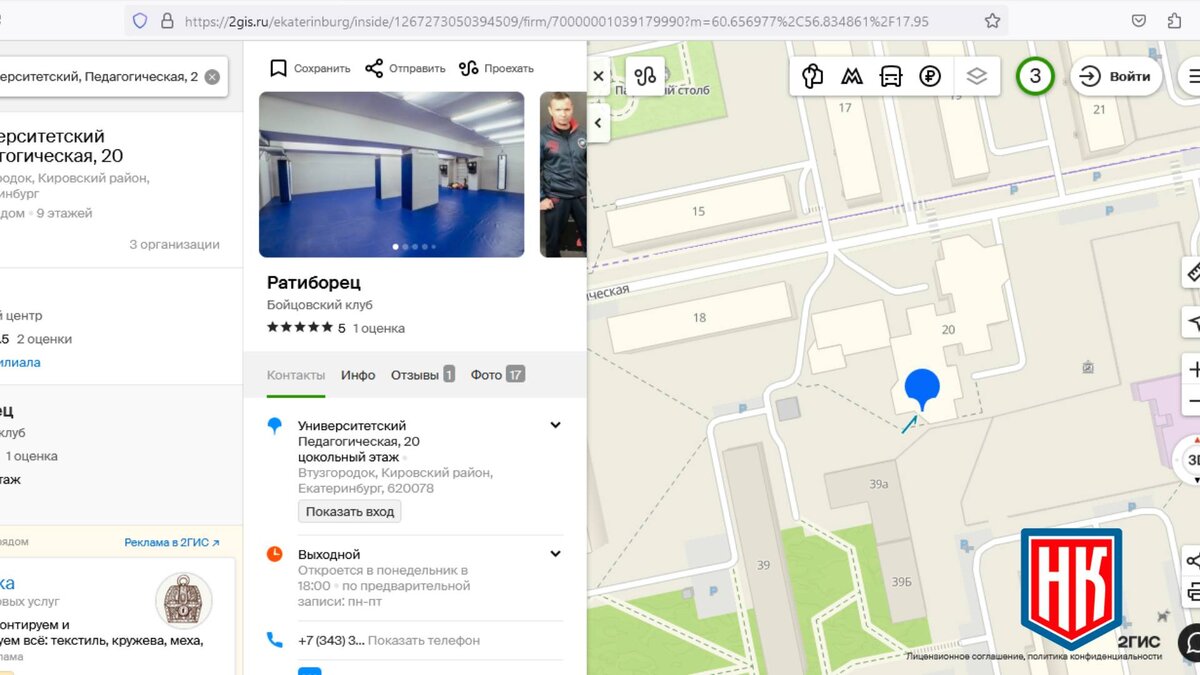
Task: Zoom in the map with plus
Action: (x=1193, y=370)
